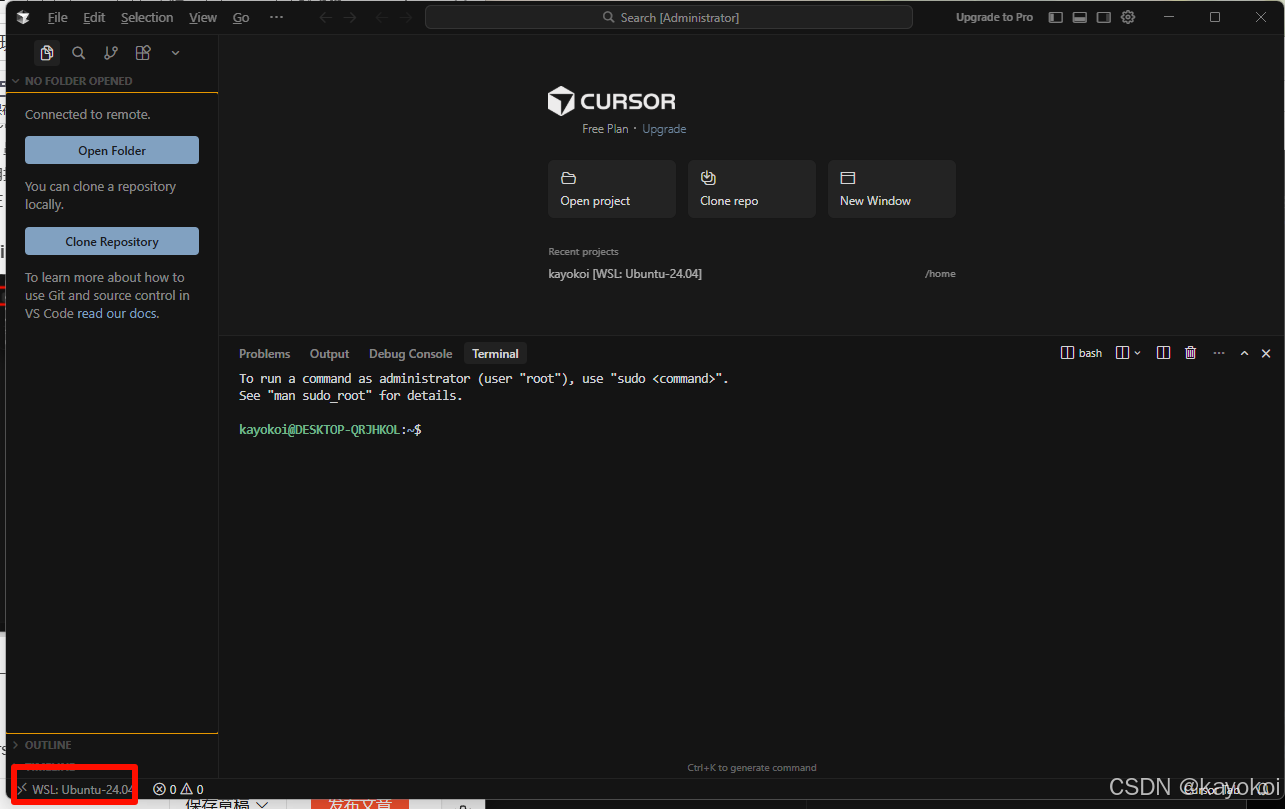
Task: Select the Terminal tab
Action: point(495,354)
